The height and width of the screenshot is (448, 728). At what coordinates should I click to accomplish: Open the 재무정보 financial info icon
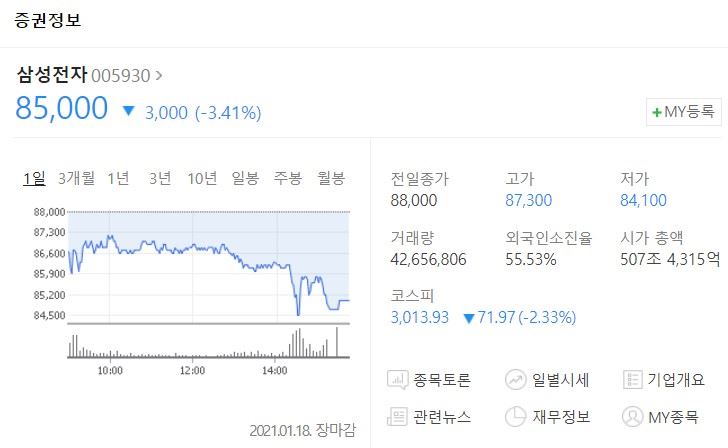tap(515, 416)
